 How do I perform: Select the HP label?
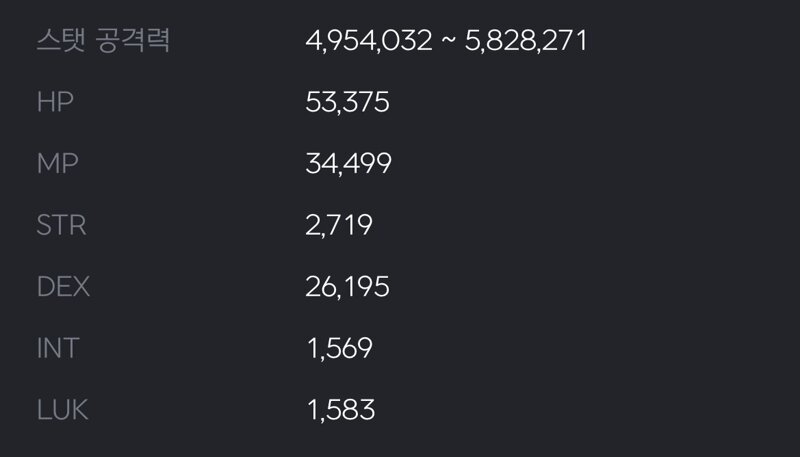(55, 102)
